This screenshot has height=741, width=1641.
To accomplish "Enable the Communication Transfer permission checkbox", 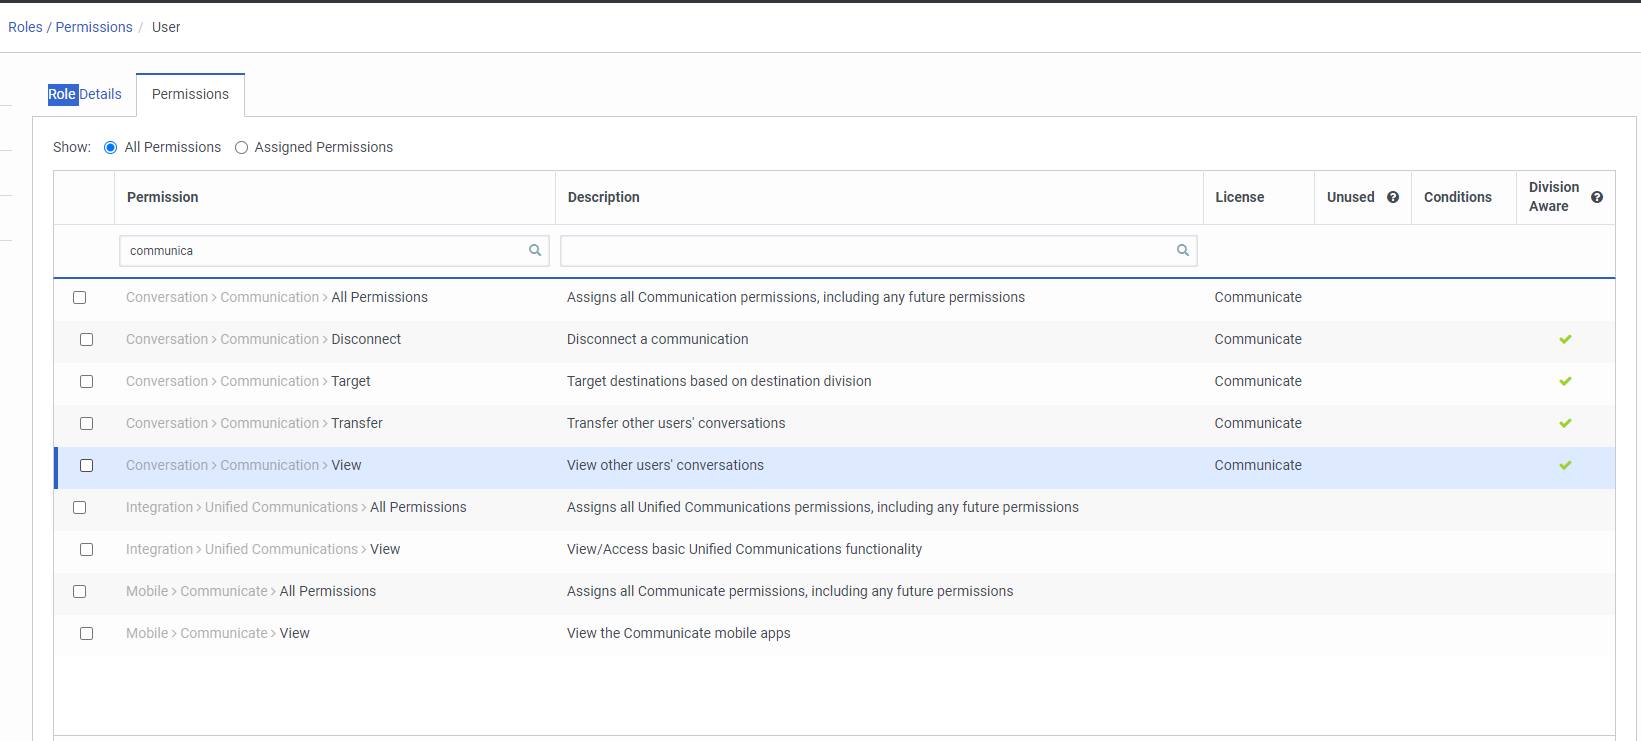I will pyautogui.click(x=87, y=424).
